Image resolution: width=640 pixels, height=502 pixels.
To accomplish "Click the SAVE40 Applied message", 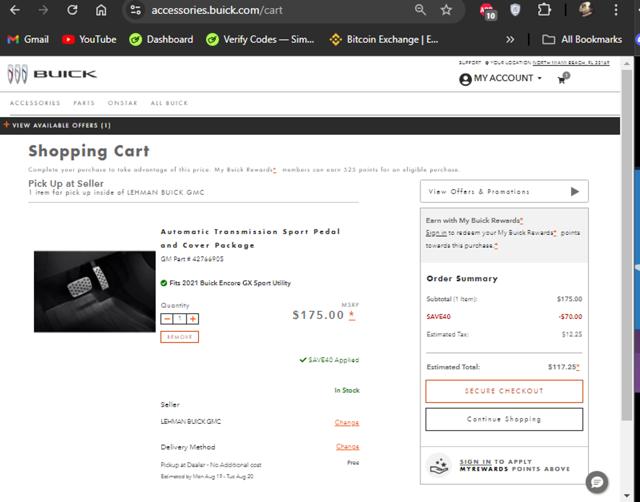I will coord(329,360).
